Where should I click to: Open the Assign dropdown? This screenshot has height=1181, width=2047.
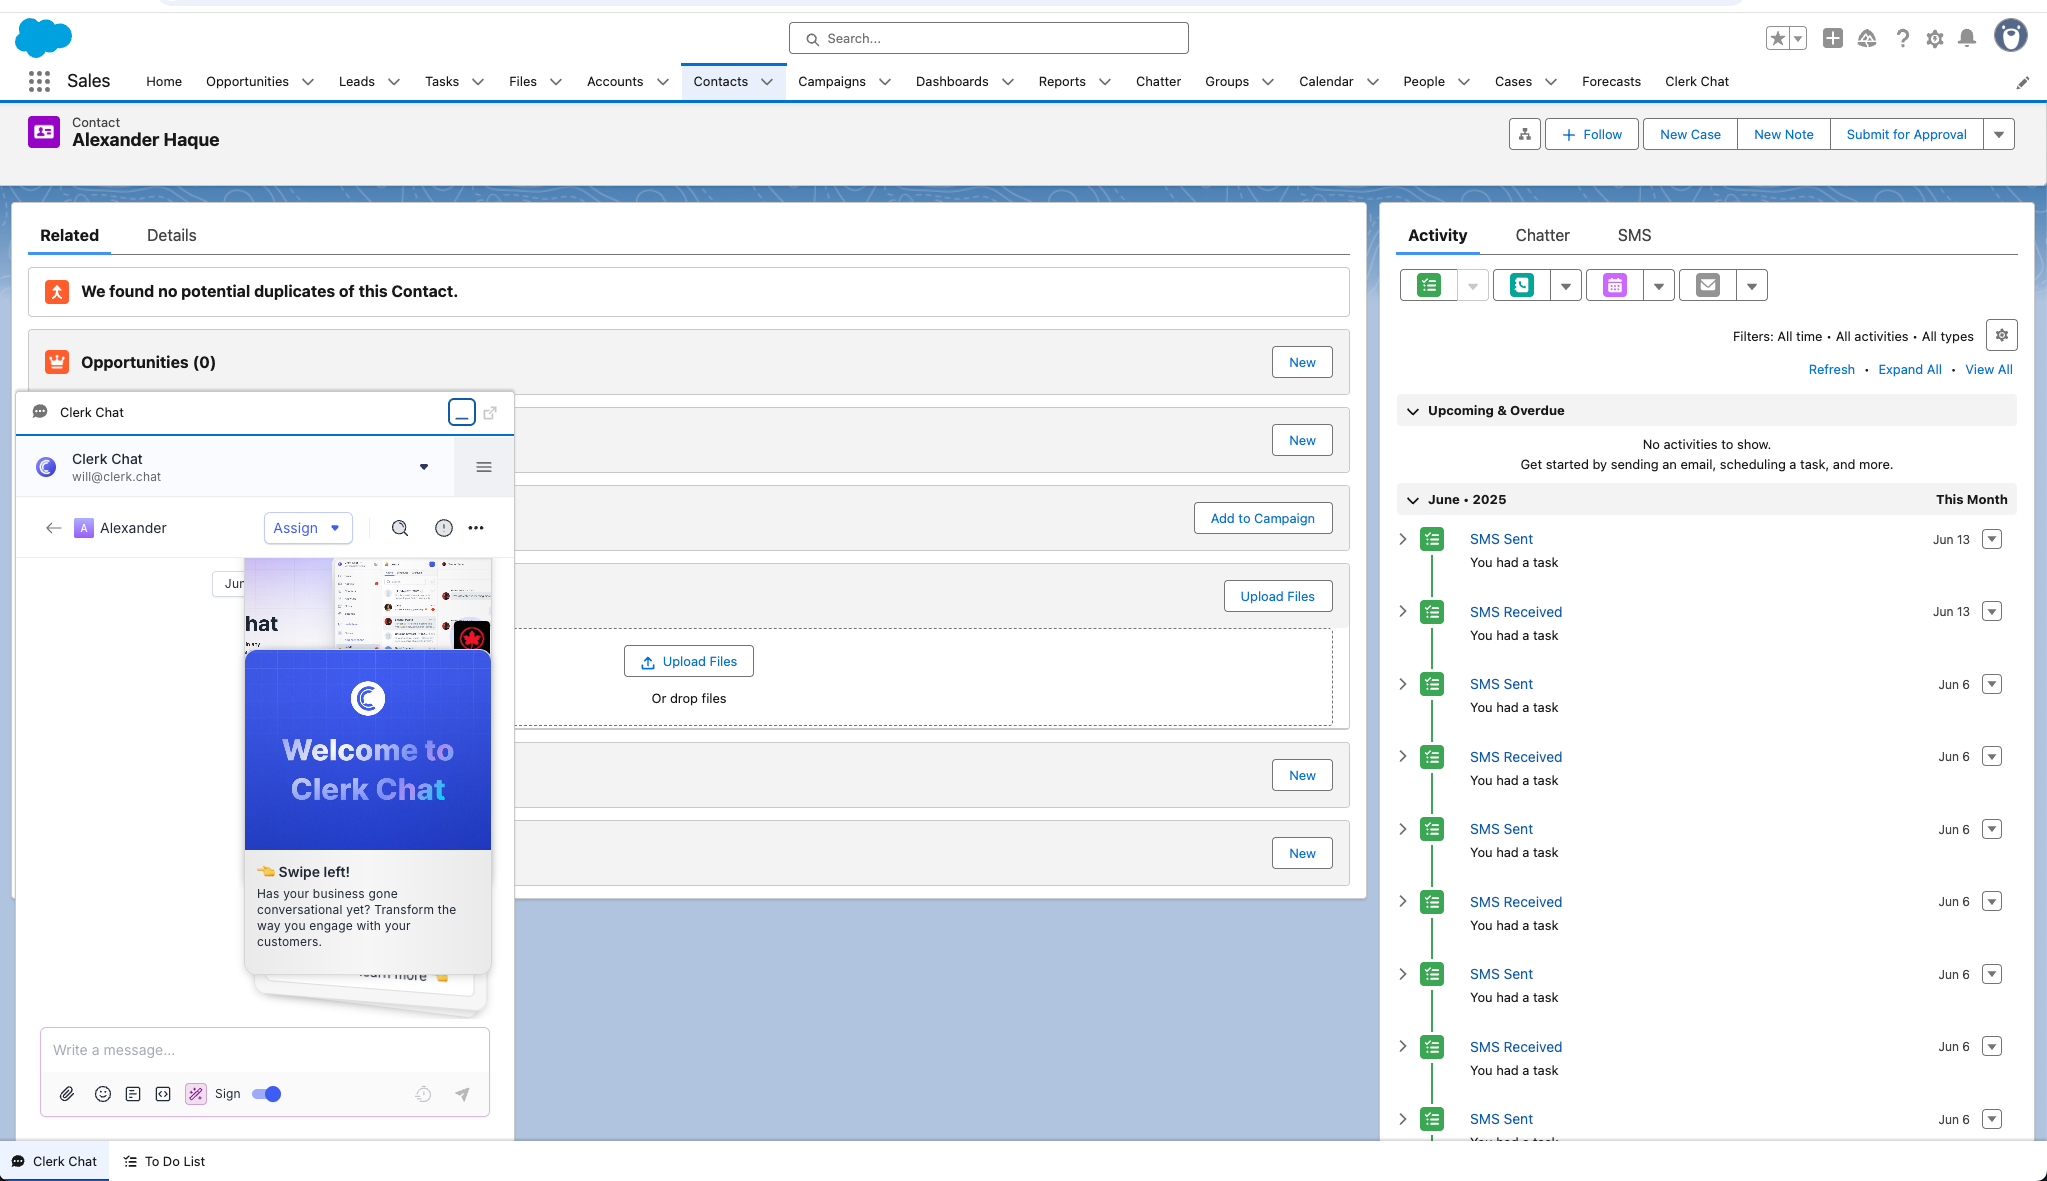click(307, 528)
